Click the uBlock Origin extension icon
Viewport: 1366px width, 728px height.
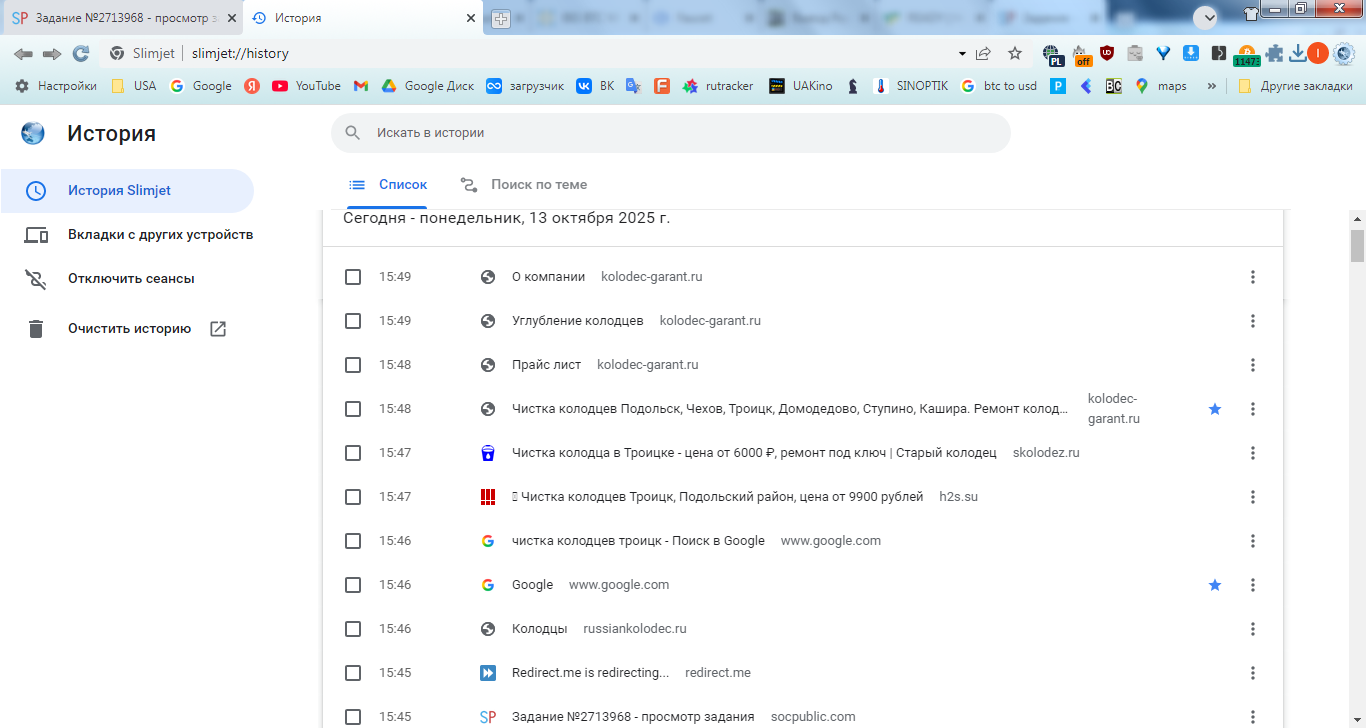tap(1107, 54)
